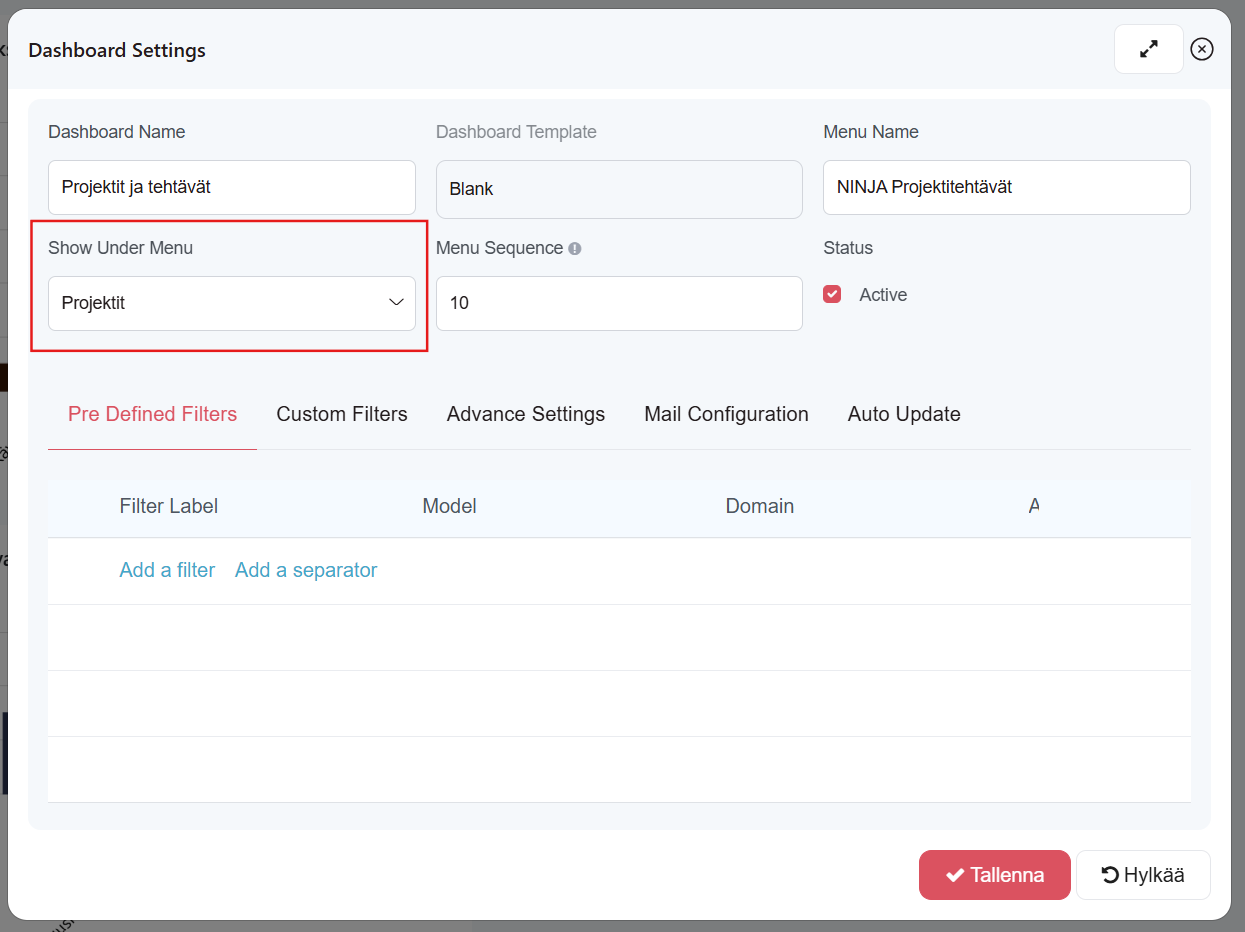Select the Pre Defined Filters tab
Viewport: 1245px width, 932px height.
point(152,414)
